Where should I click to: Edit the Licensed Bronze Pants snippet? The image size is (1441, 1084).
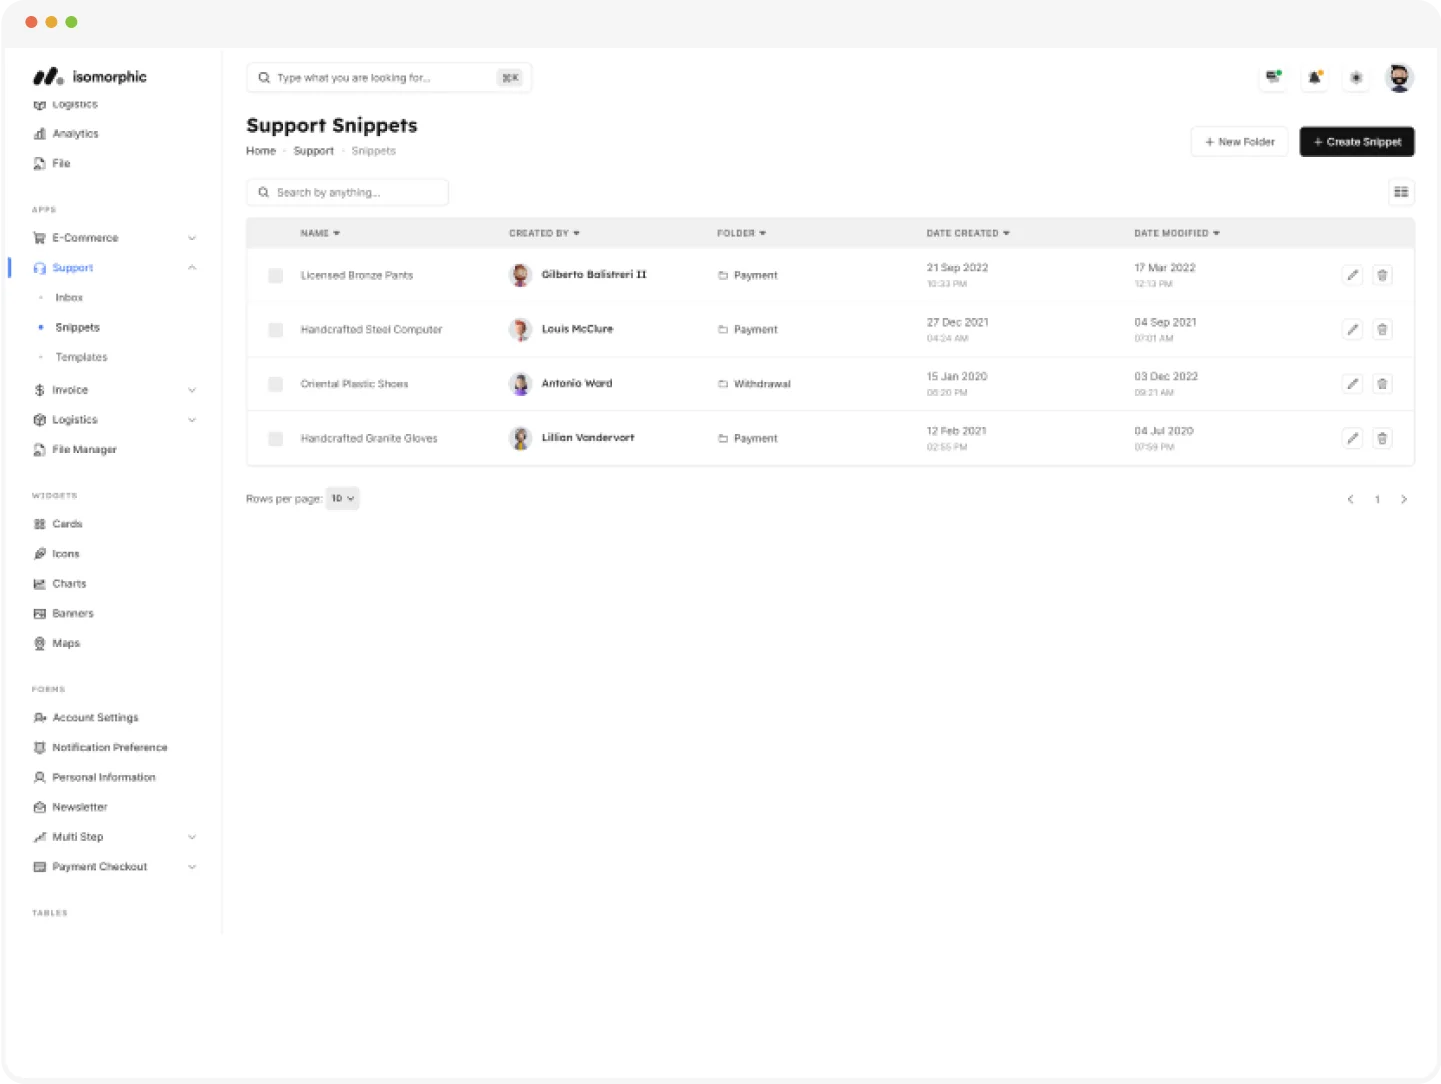click(x=1352, y=275)
